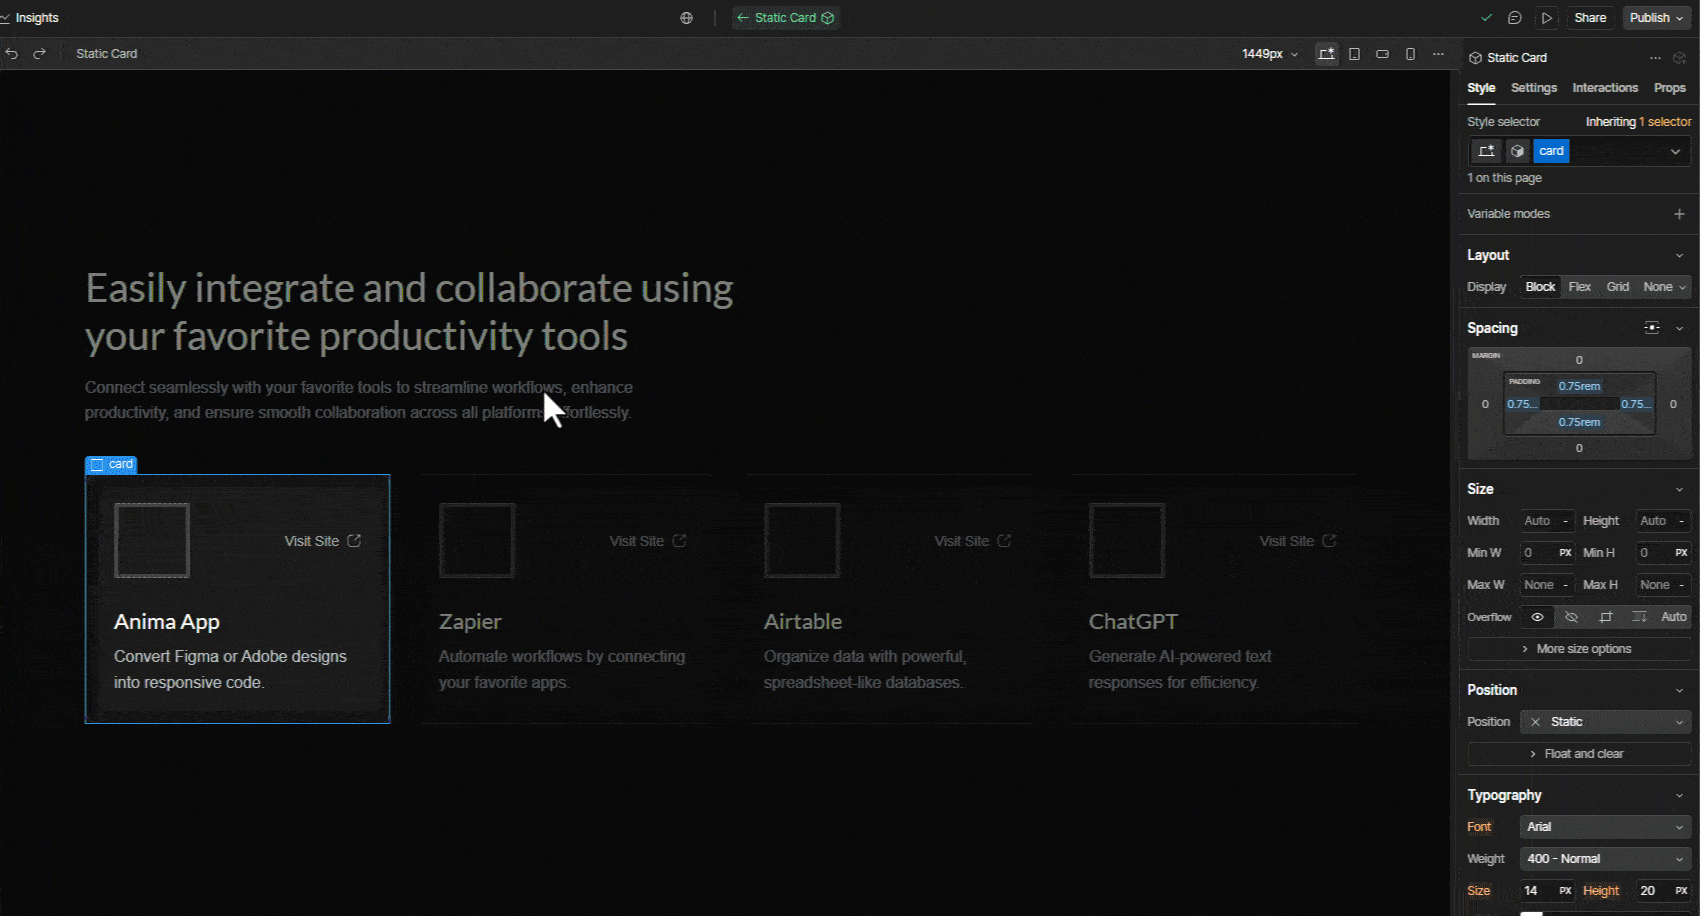Select the blue card class chip
The height and width of the screenshot is (916, 1700).
pos(1551,151)
